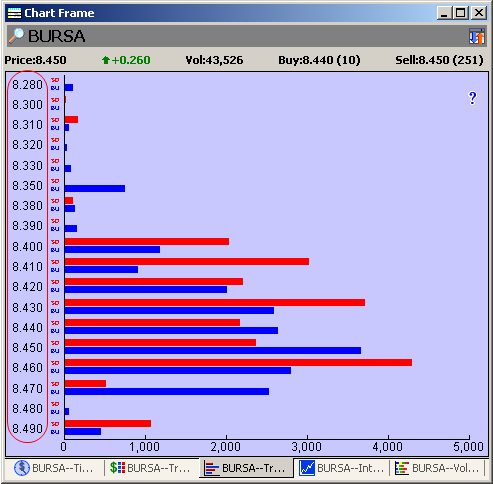The width and height of the screenshot is (493, 484).
Task: Click the 8.280 price level label
Action: pos(27,85)
